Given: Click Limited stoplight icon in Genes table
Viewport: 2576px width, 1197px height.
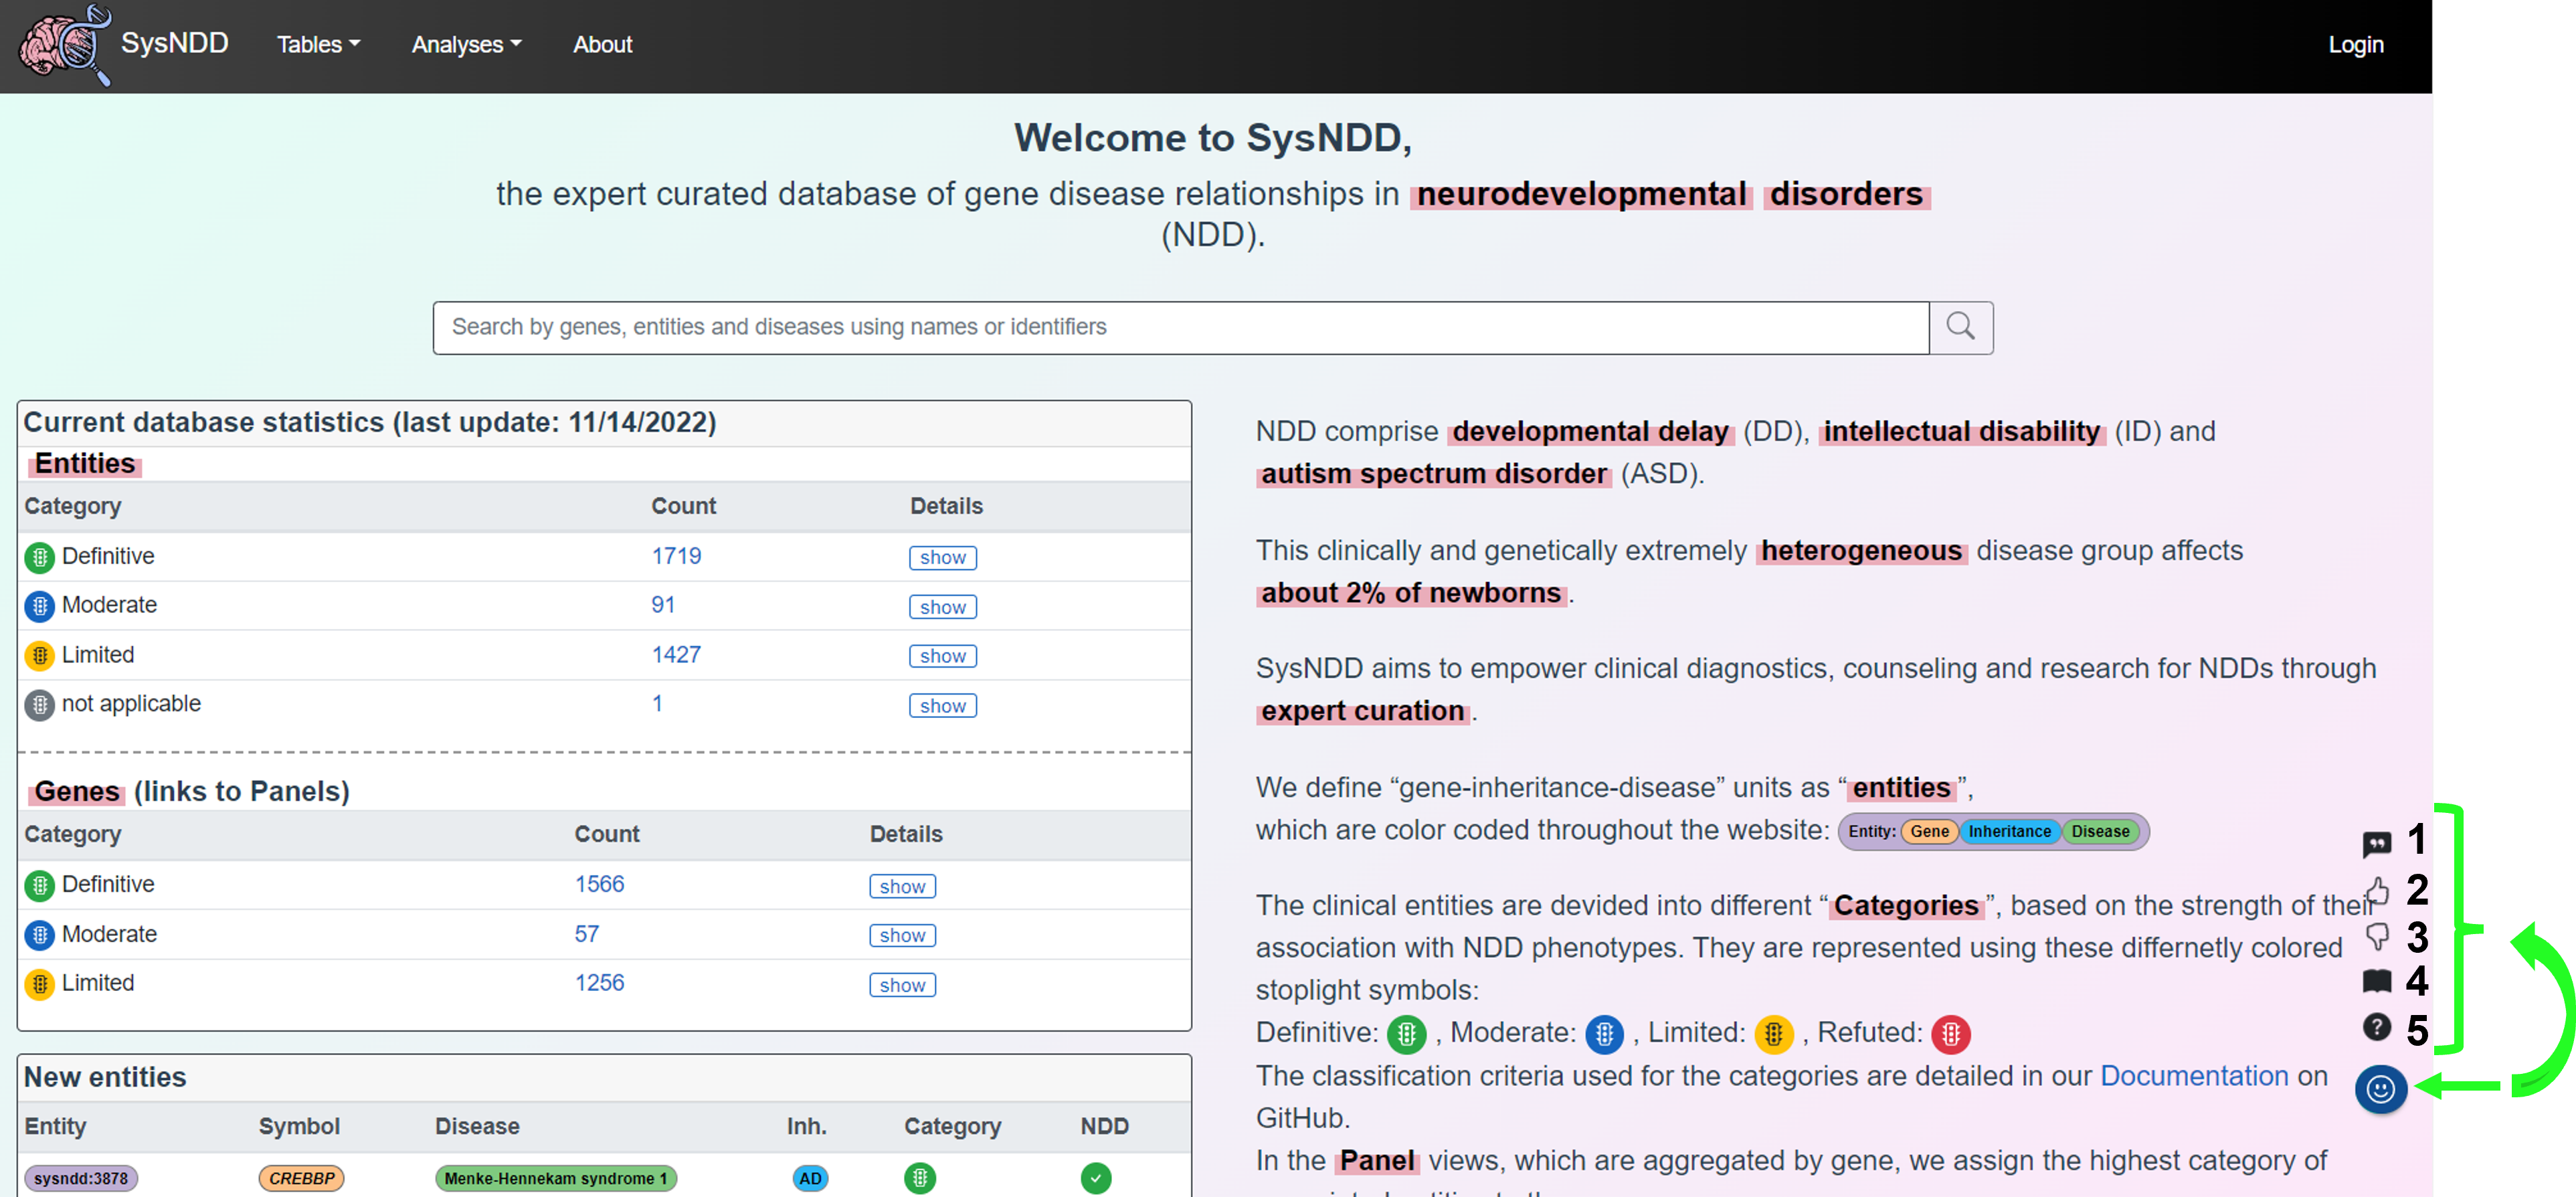Looking at the screenshot, I should click(40, 984).
